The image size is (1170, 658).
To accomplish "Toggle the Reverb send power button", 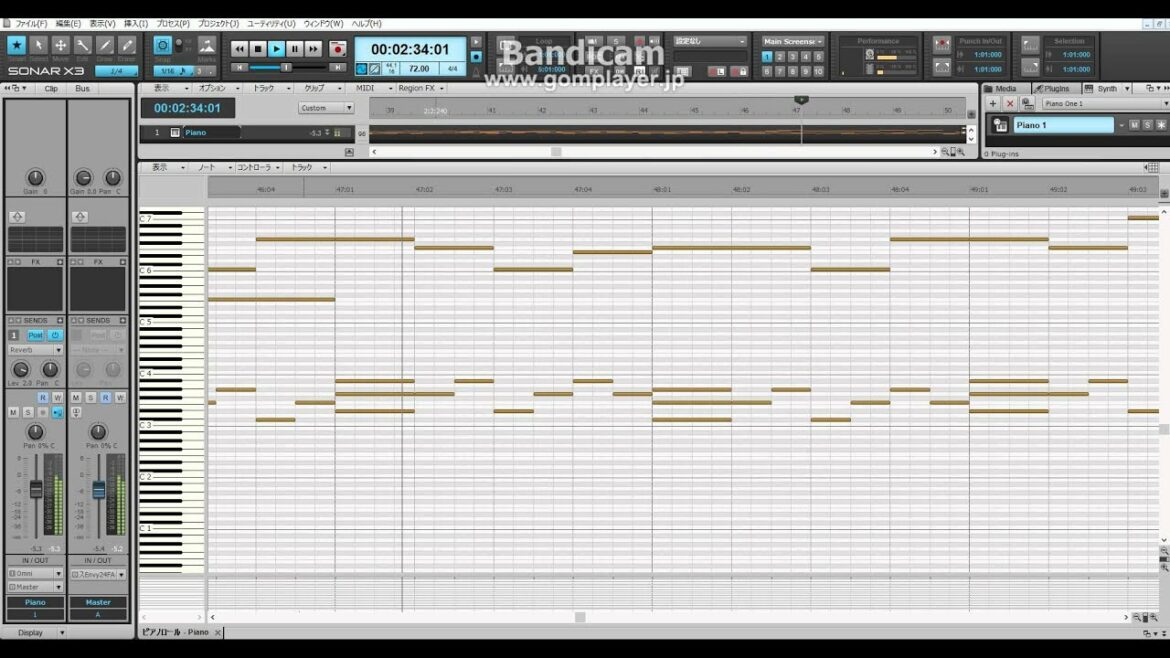I will (x=55, y=335).
